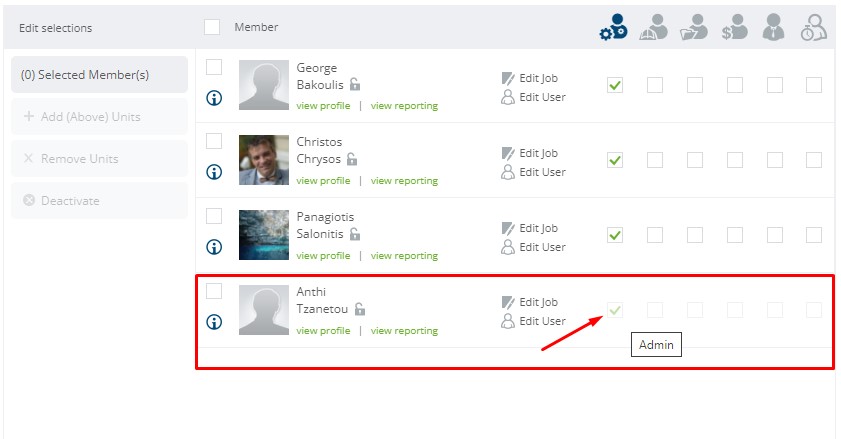The height and width of the screenshot is (439, 841).
Task: Open info icon for Anthi Tzanetou
Action: (214, 322)
